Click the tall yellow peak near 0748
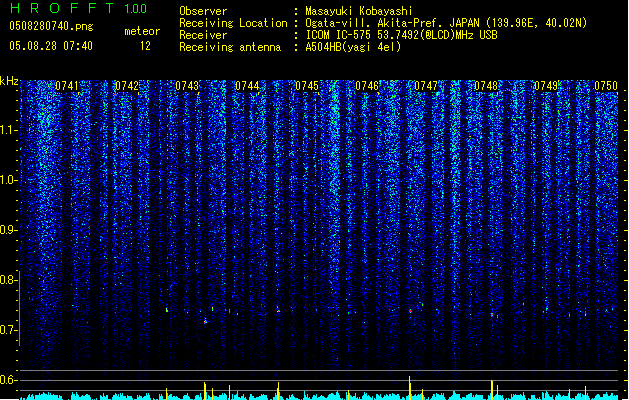This screenshot has width=629, height=400. pyautogui.click(x=492, y=390)
